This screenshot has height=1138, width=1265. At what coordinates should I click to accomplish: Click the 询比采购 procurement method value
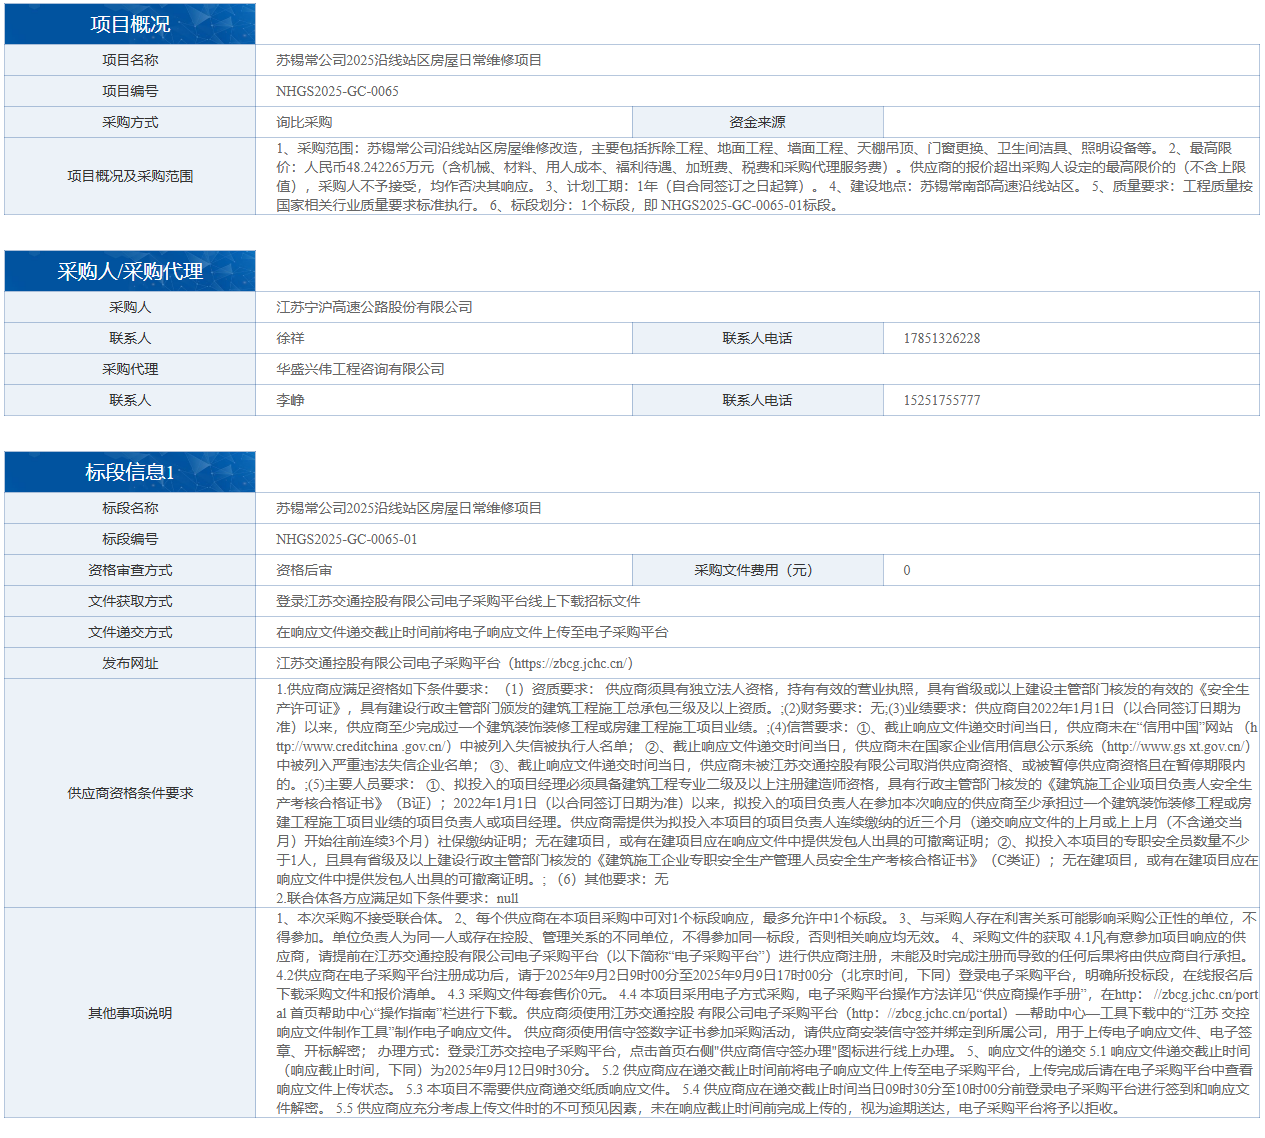(x=304, y=122)
